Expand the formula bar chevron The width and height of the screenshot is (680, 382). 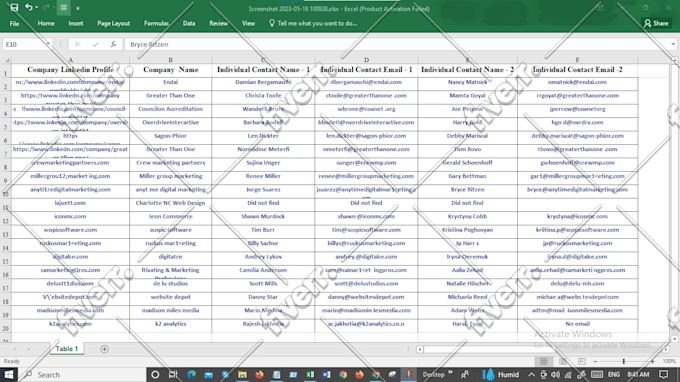(673, 44)
